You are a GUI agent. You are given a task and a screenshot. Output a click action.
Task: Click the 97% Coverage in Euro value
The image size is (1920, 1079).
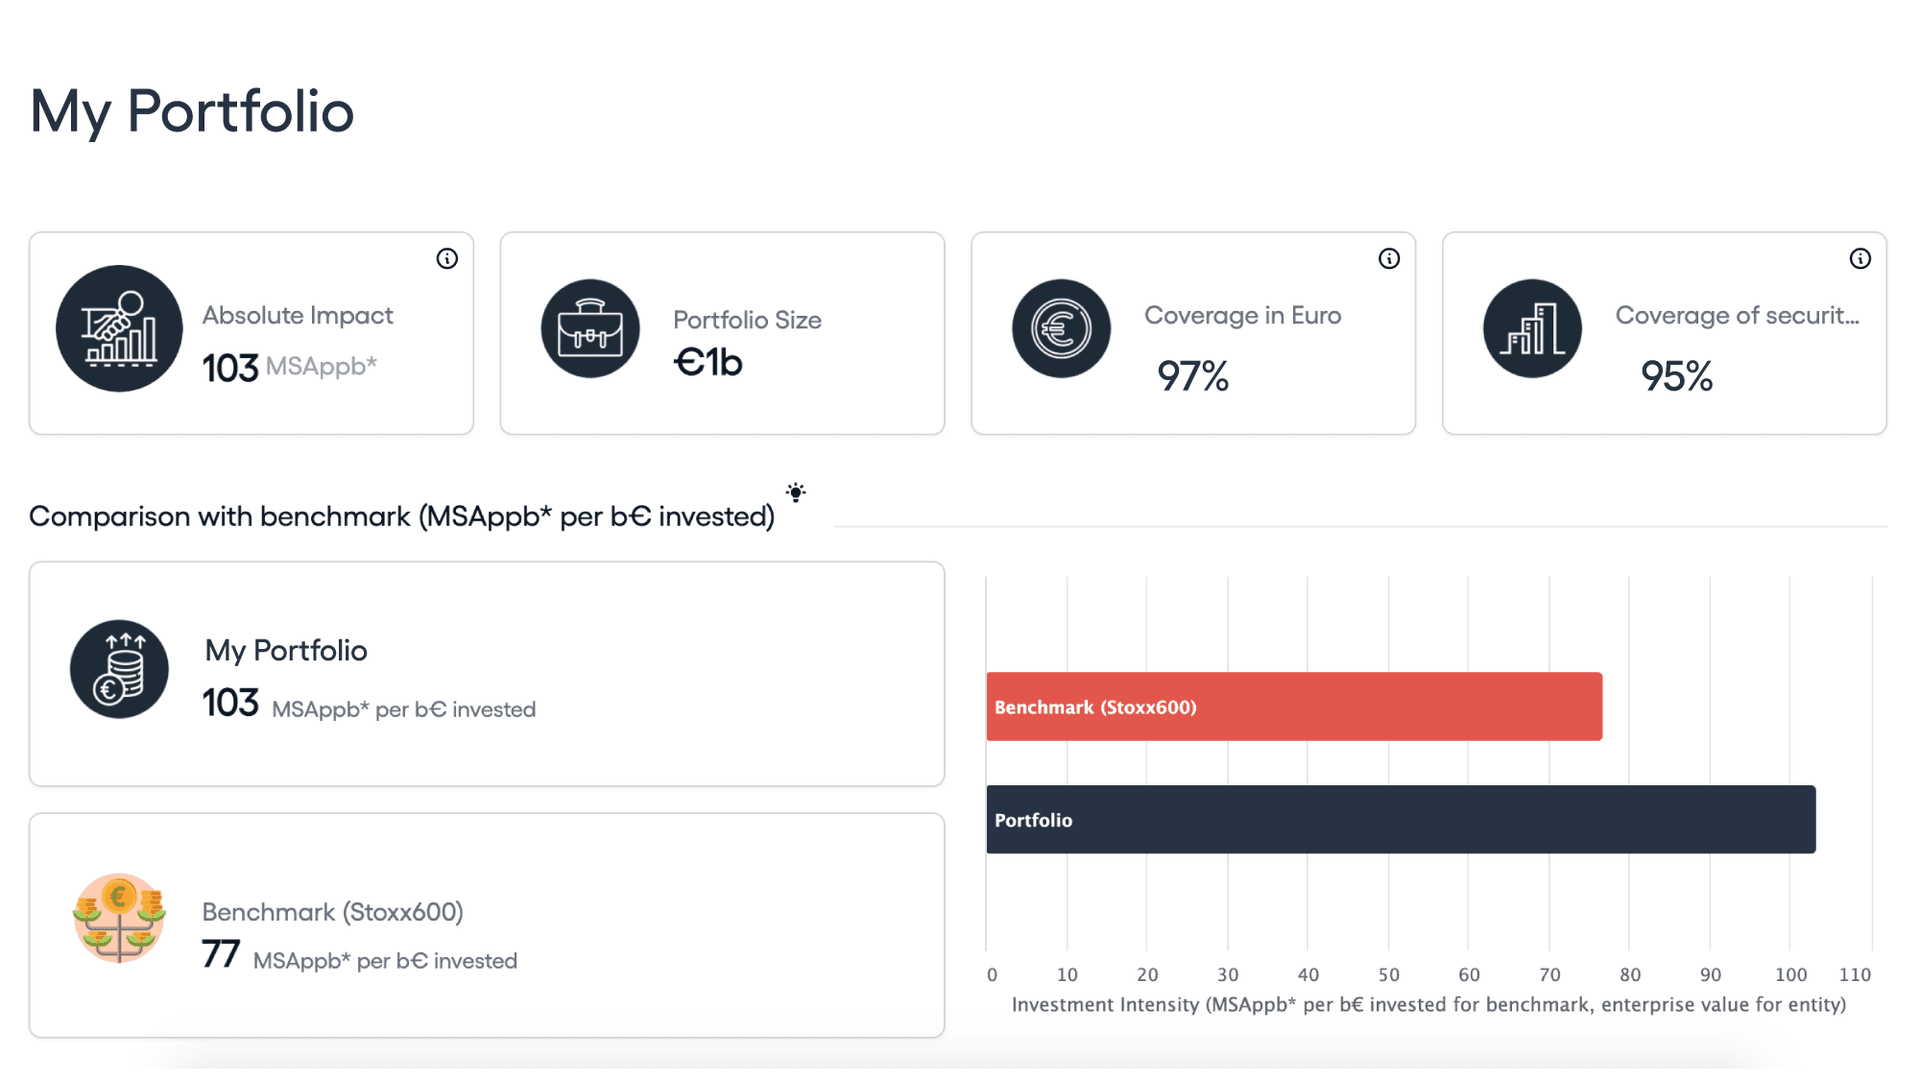tap(1192, 376)
